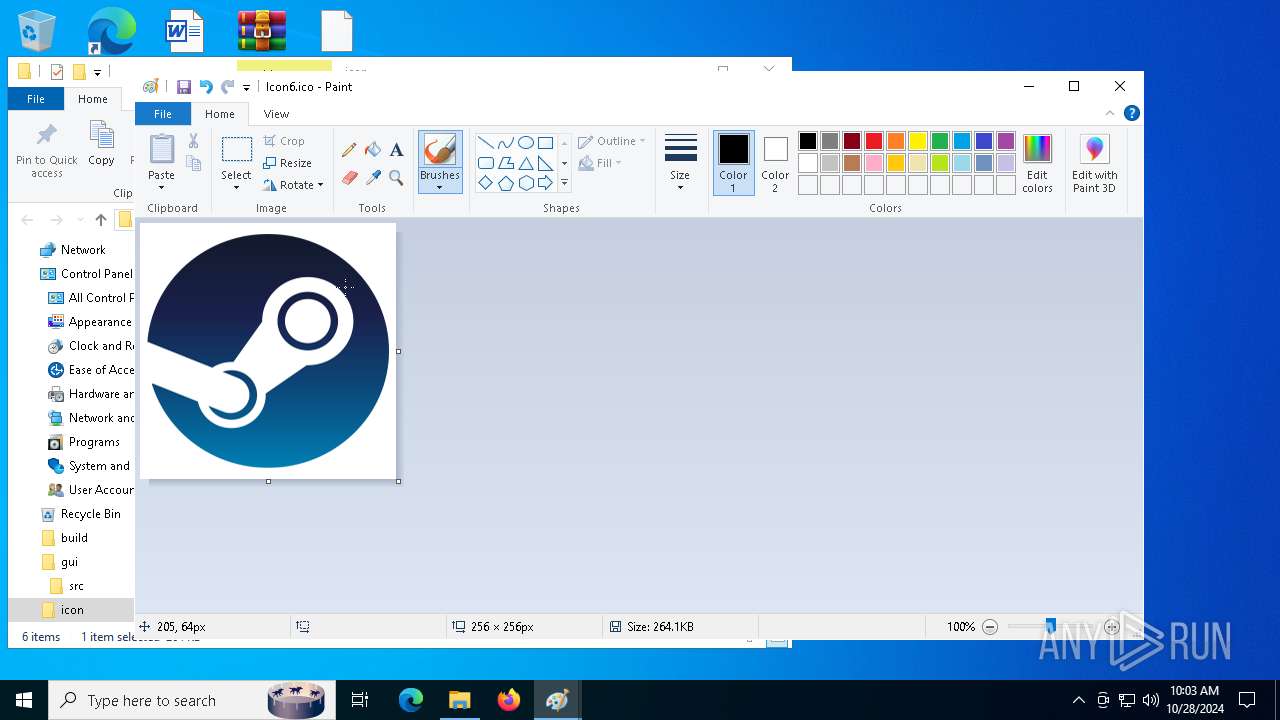Open File tab in File Explorer
This screenshot has height=720, width=1280.
pos(36,99)
